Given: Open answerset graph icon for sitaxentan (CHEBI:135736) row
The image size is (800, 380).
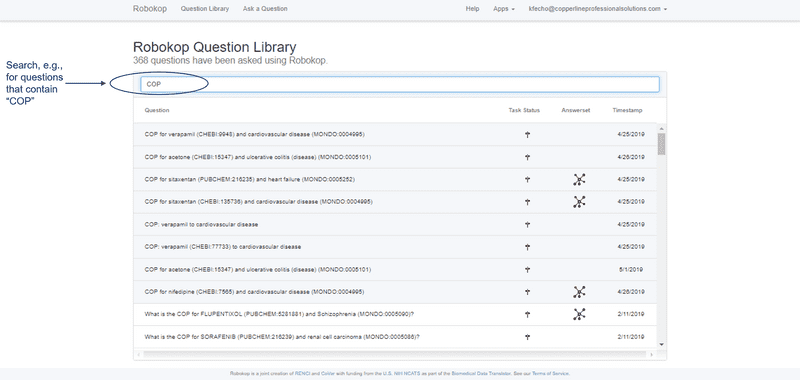Looking at the screenshot, I should tap(579, 202).
